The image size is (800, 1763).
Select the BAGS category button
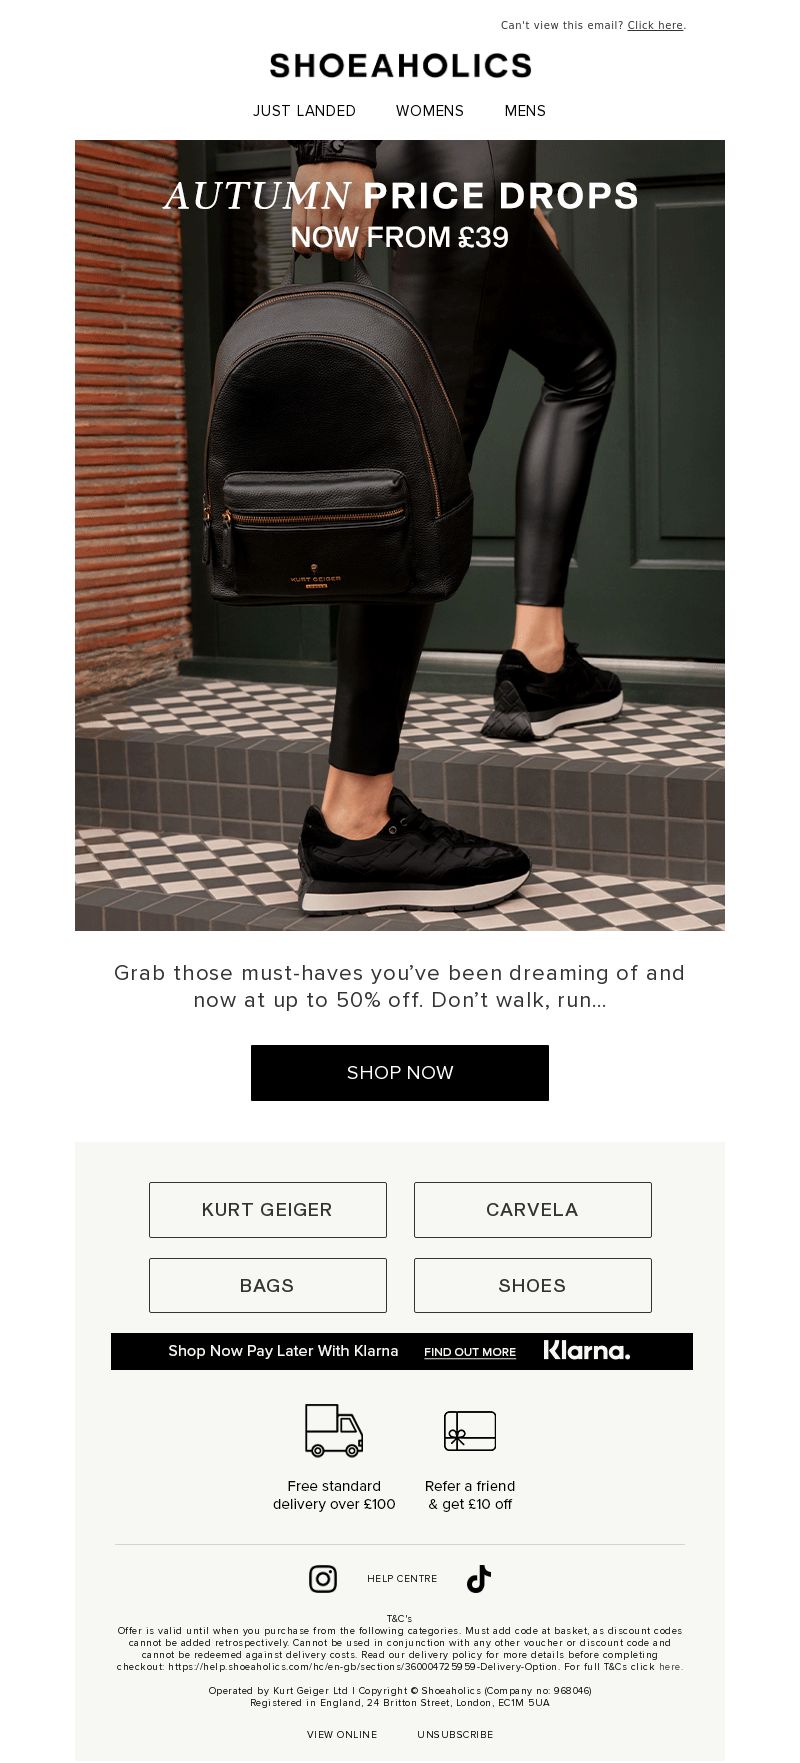[268, 1286]
